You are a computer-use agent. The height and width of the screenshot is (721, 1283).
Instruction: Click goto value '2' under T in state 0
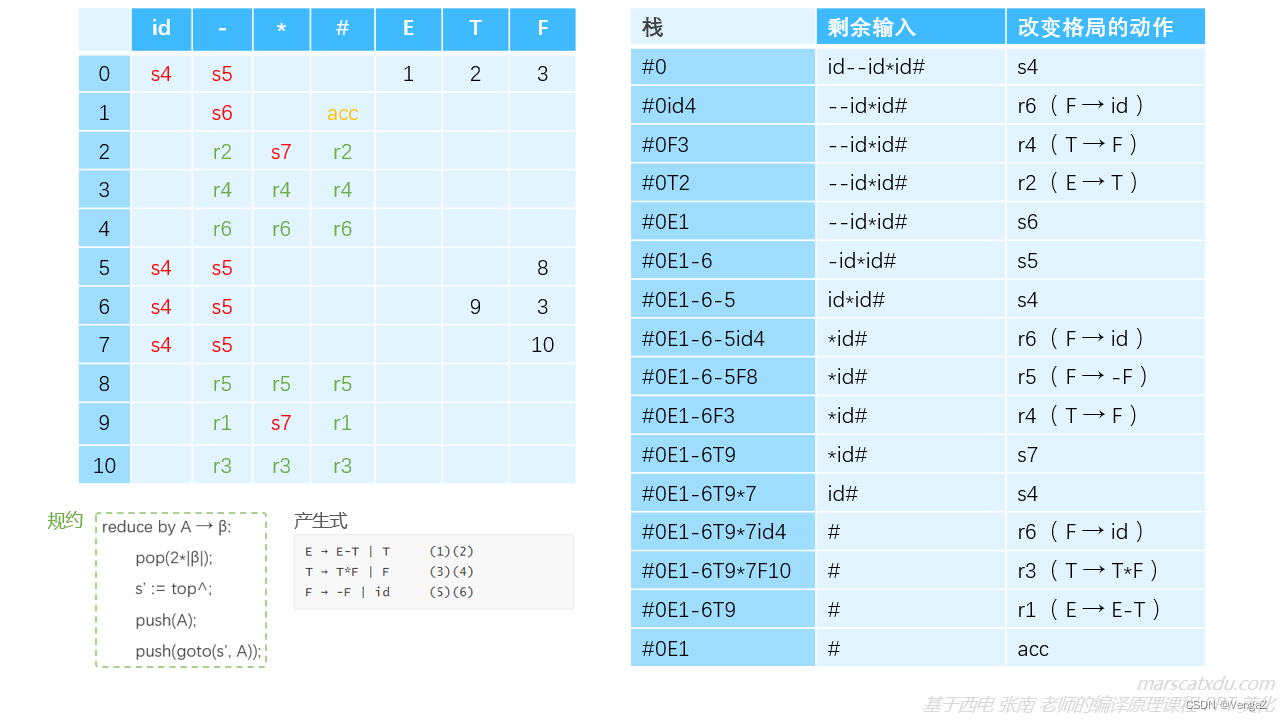coord(475,74)
